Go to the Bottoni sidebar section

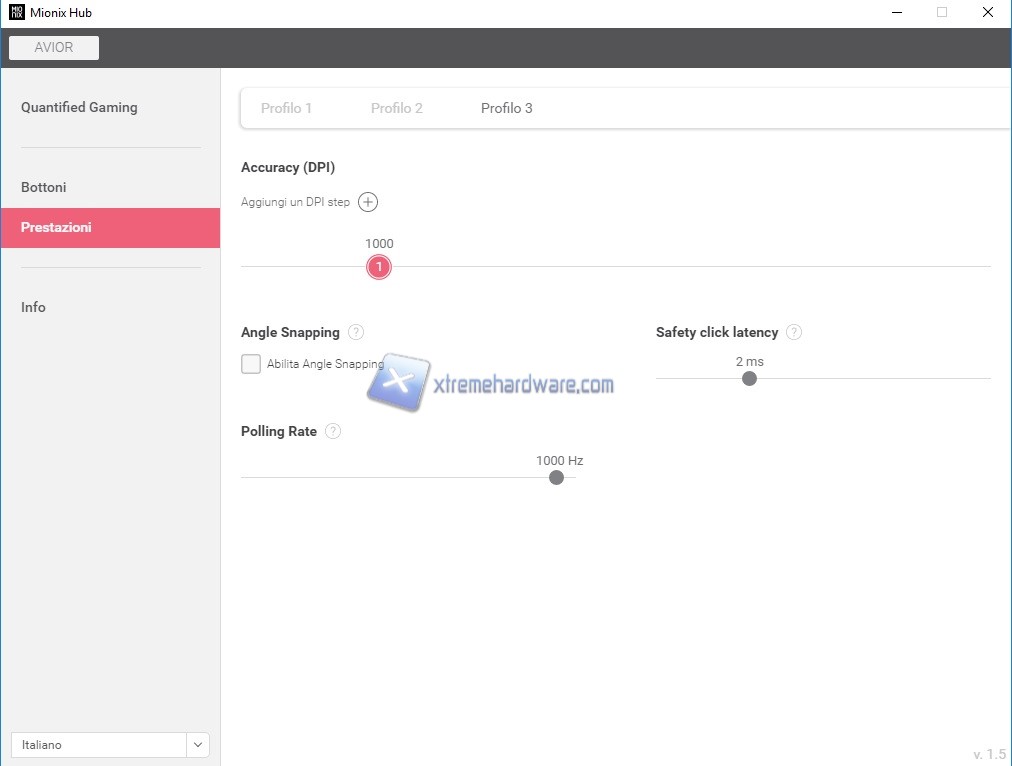click(x=44, y=187)
